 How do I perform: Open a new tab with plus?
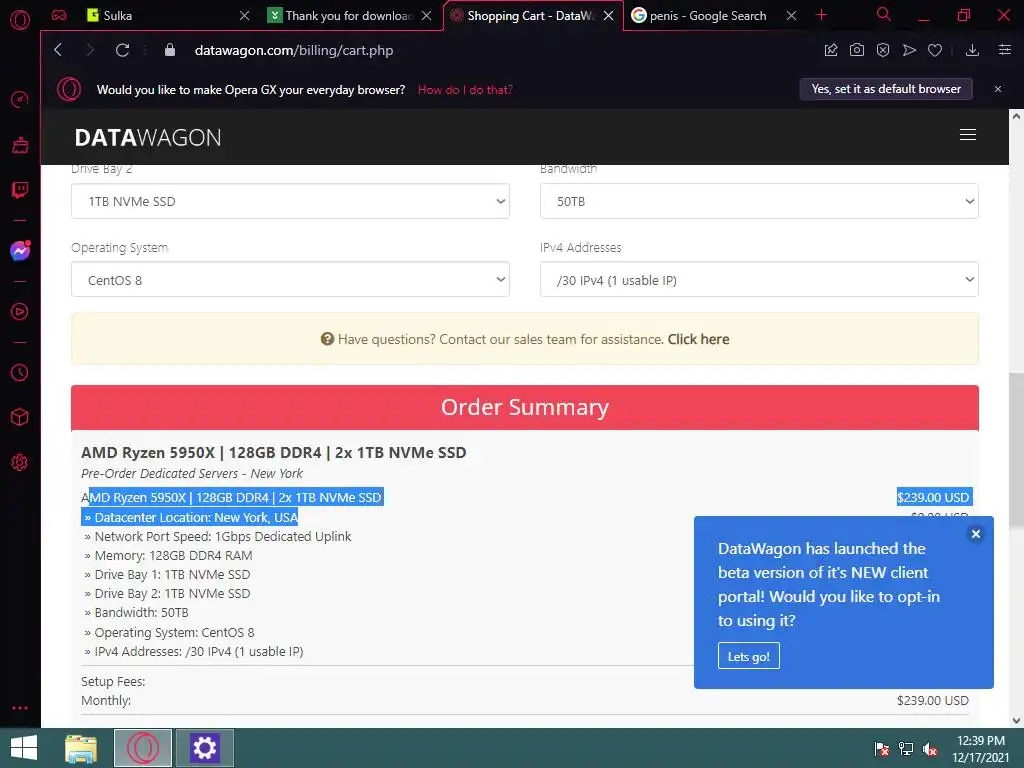coord(821,15)
